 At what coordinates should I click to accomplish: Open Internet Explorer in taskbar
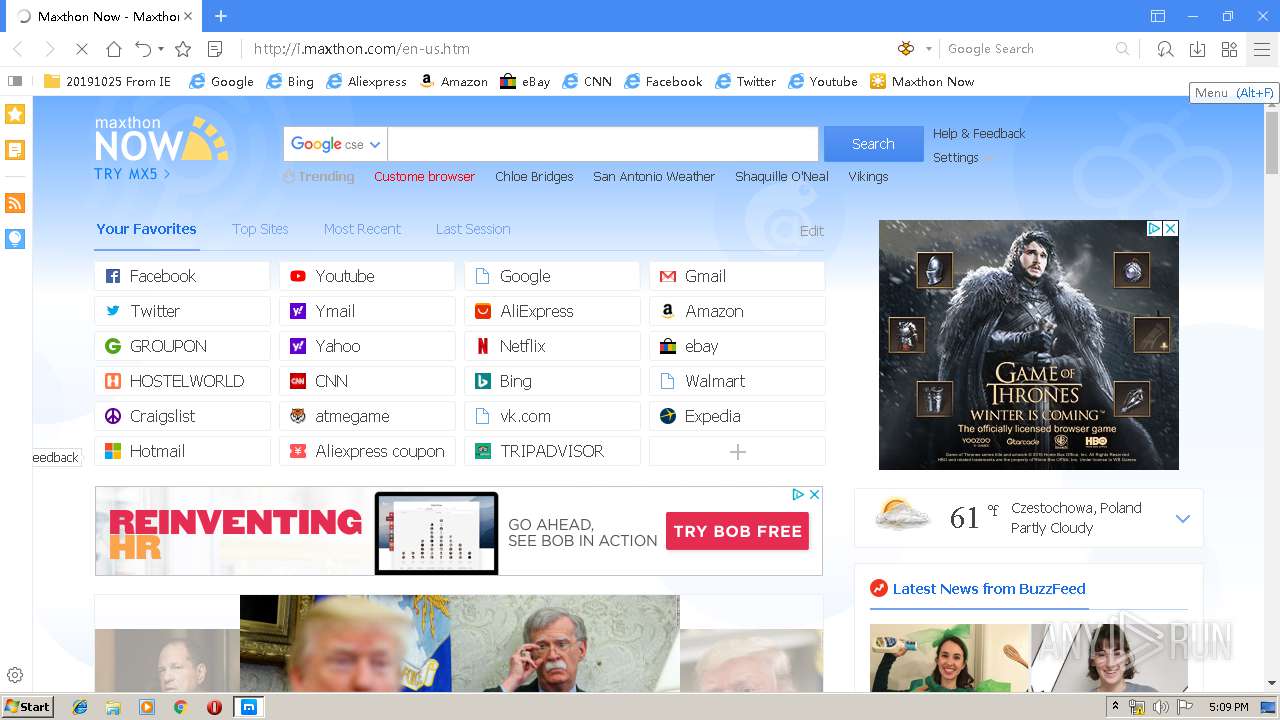tap(80, 707)
